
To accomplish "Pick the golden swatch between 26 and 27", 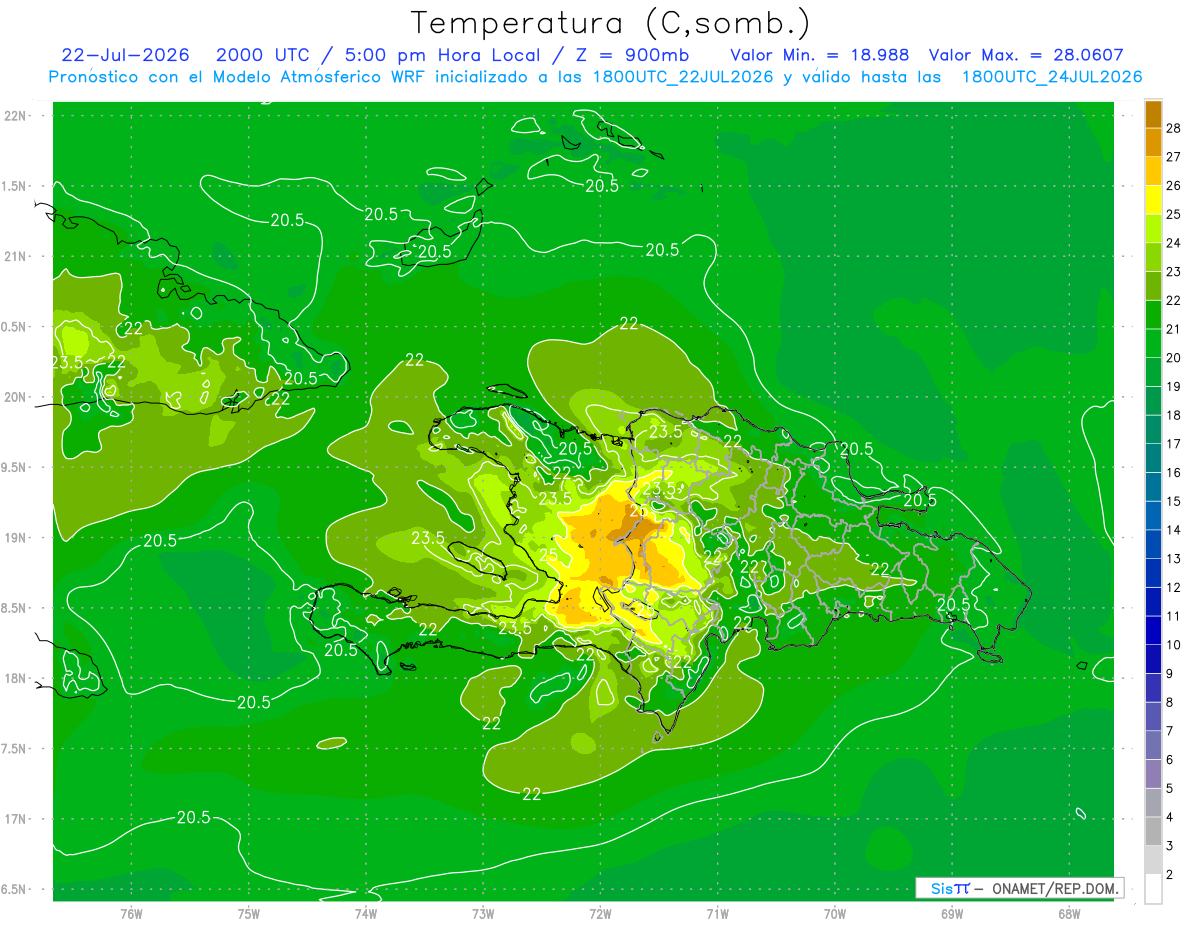I will click(x=1153, y=172).
